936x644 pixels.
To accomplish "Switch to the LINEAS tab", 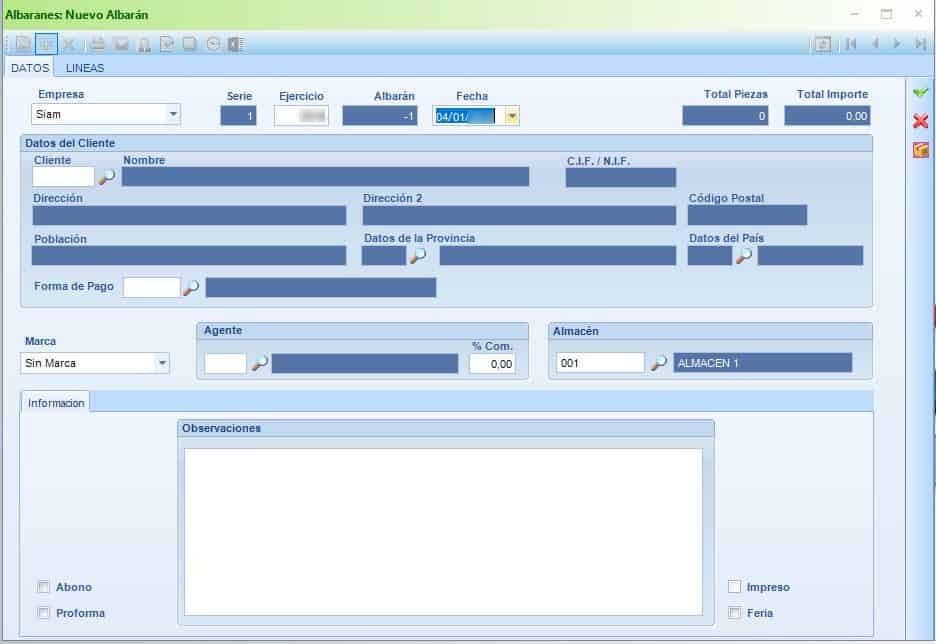I will click(85, 68).
